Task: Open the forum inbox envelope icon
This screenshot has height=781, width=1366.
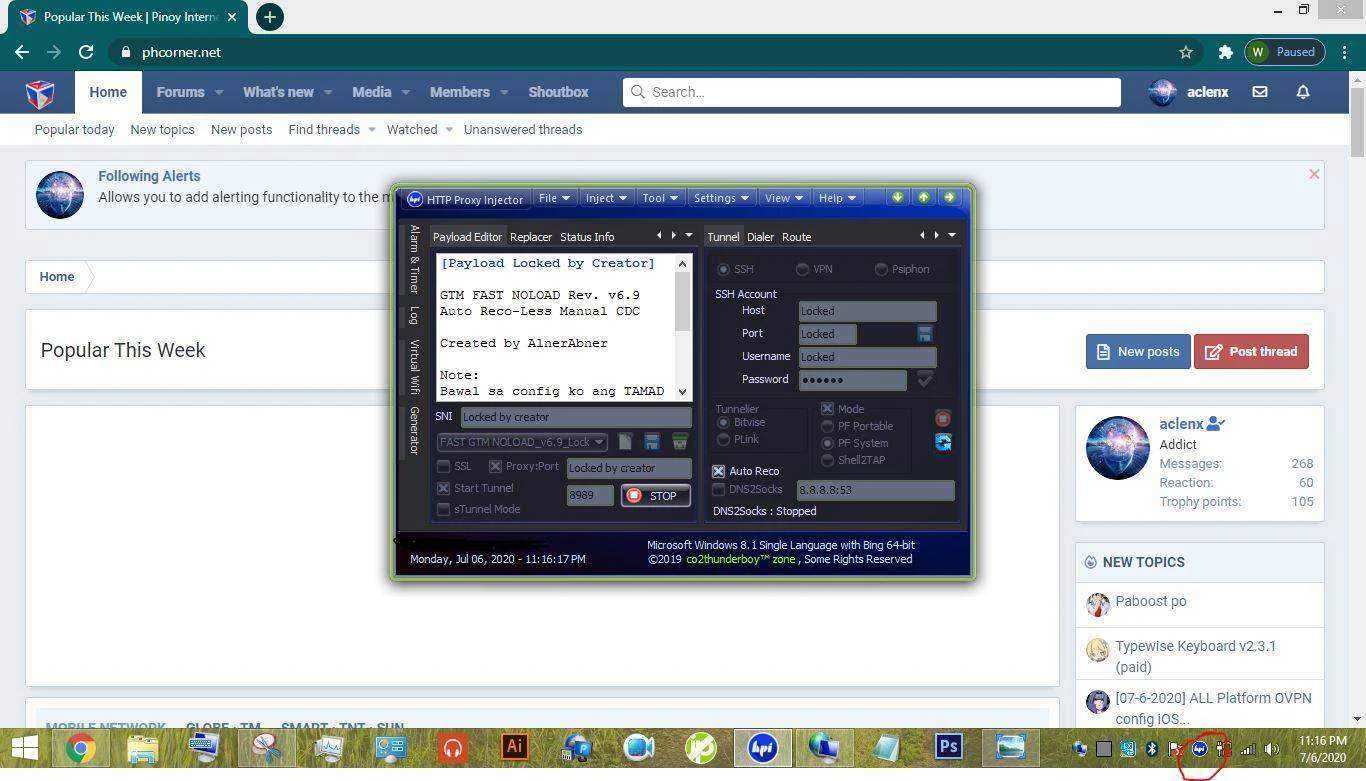Action: 1260,92
